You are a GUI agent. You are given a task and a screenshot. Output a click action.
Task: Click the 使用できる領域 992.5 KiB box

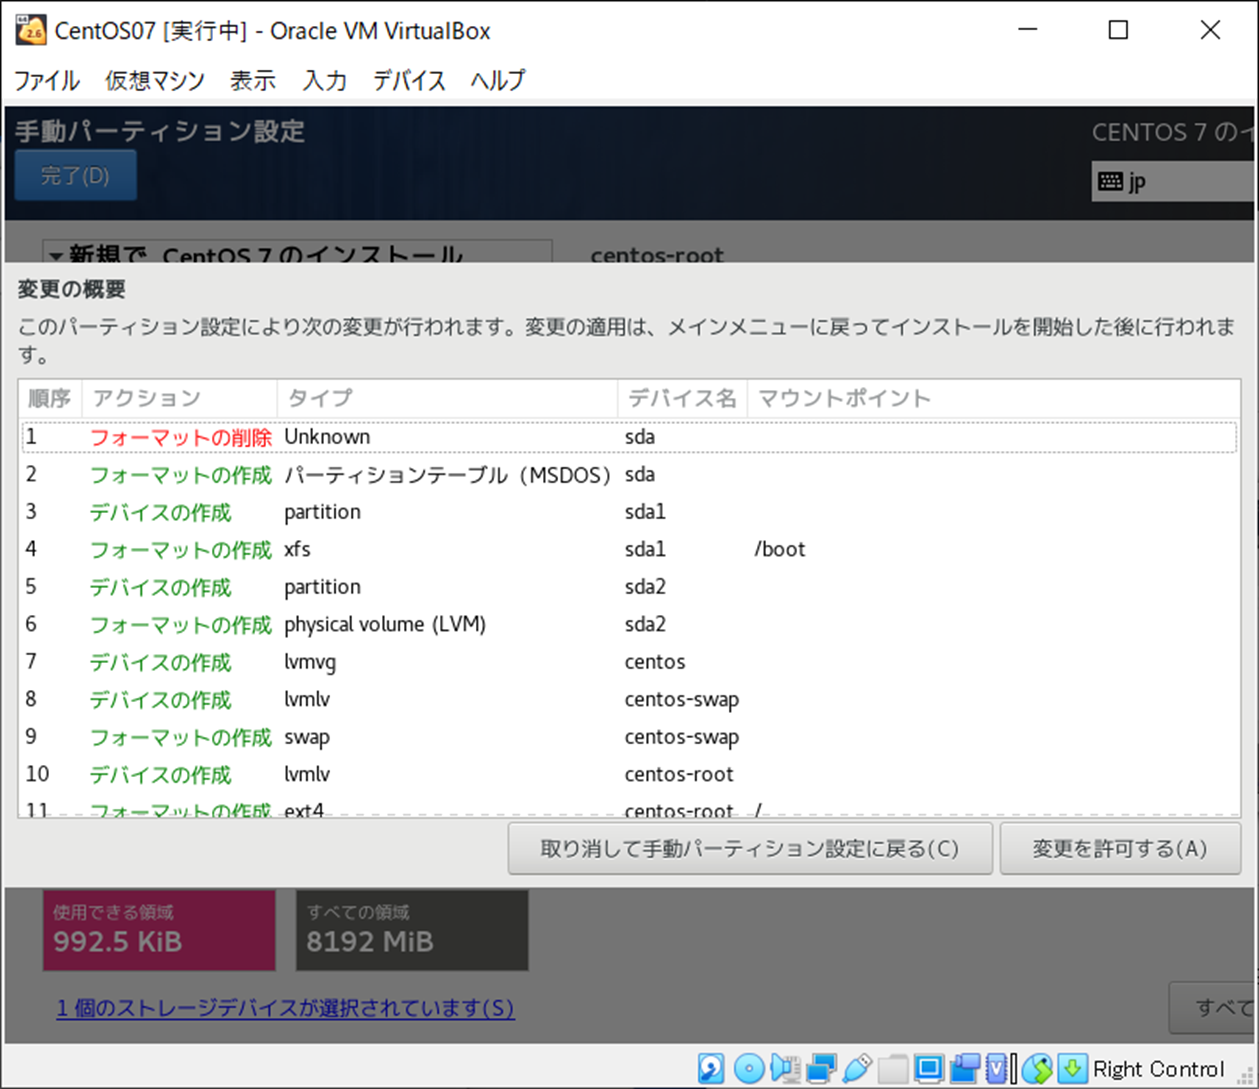(x=159, y=930)
